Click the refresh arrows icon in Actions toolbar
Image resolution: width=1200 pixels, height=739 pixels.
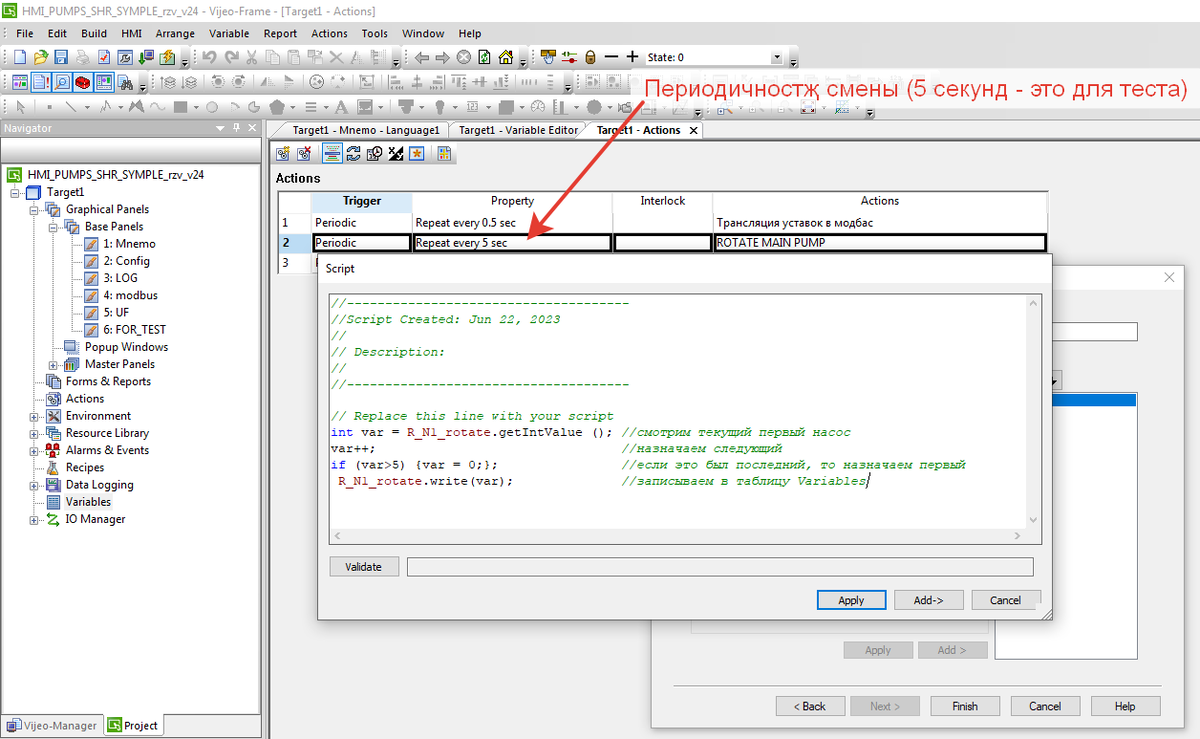[353, 153]
